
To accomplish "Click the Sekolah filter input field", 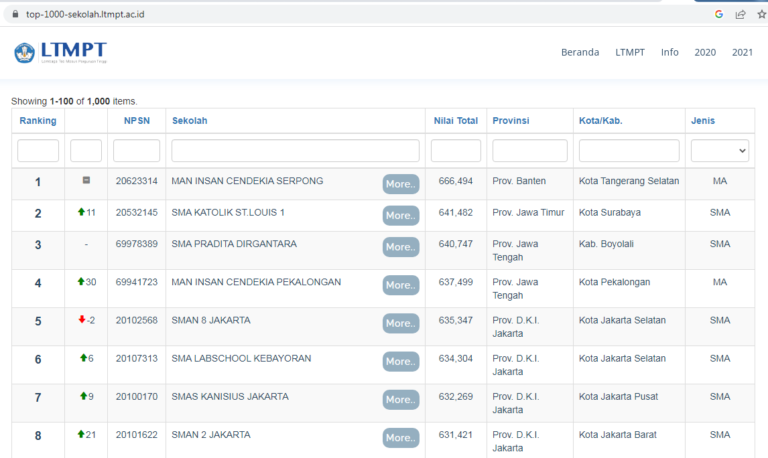I will (295, 150).
